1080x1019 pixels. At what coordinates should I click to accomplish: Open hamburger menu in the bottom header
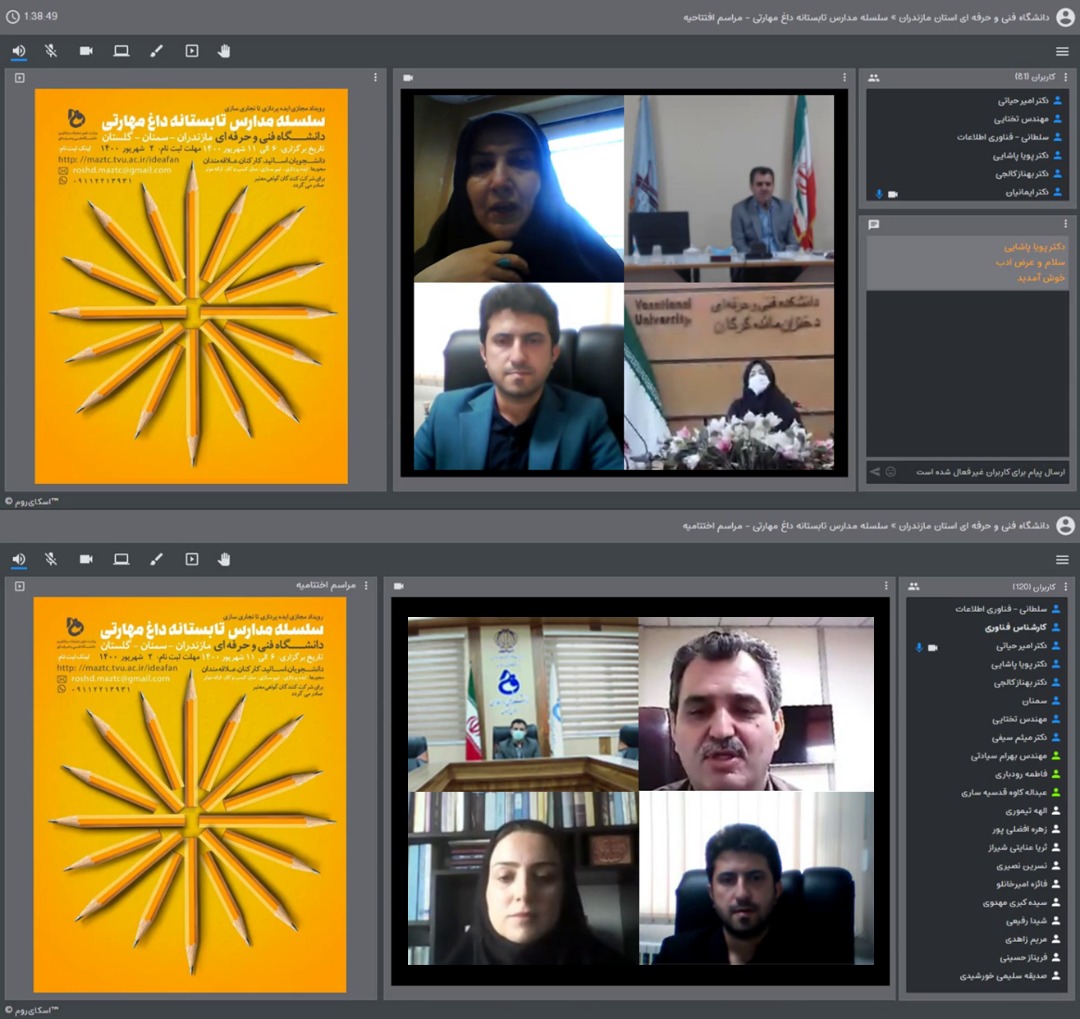(x=1062, y=560)
